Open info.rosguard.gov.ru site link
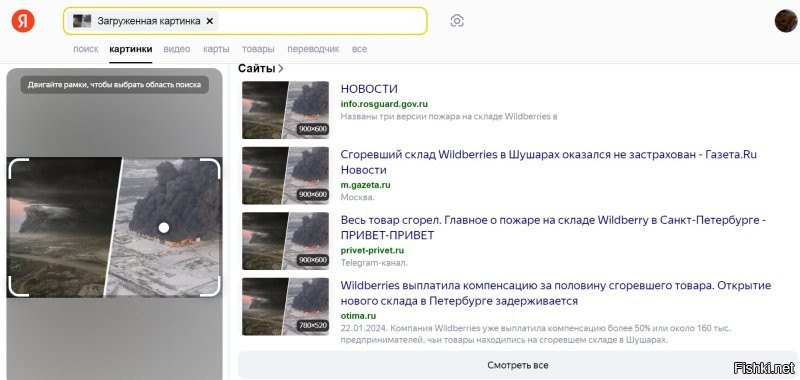 pos(384,104)
